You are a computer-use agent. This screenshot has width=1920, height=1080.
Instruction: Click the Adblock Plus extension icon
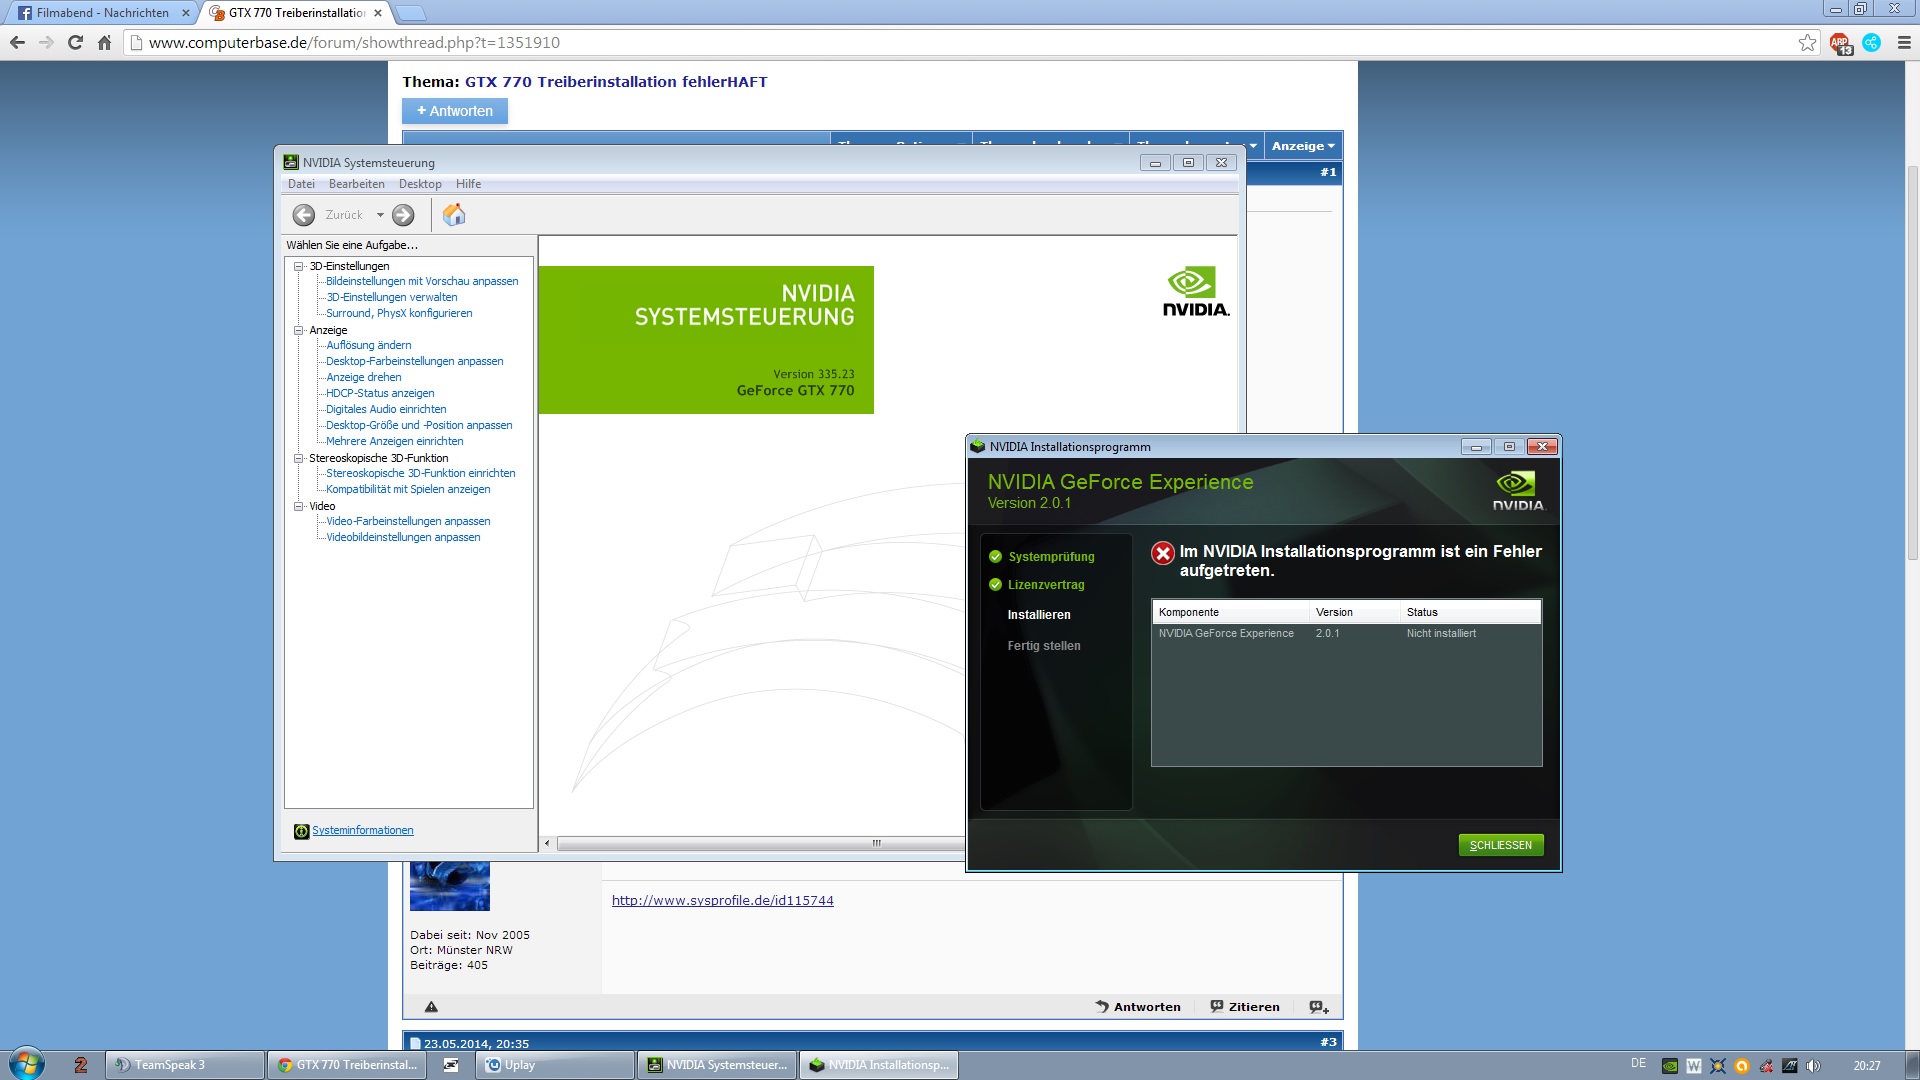[x=1840, y=42]
